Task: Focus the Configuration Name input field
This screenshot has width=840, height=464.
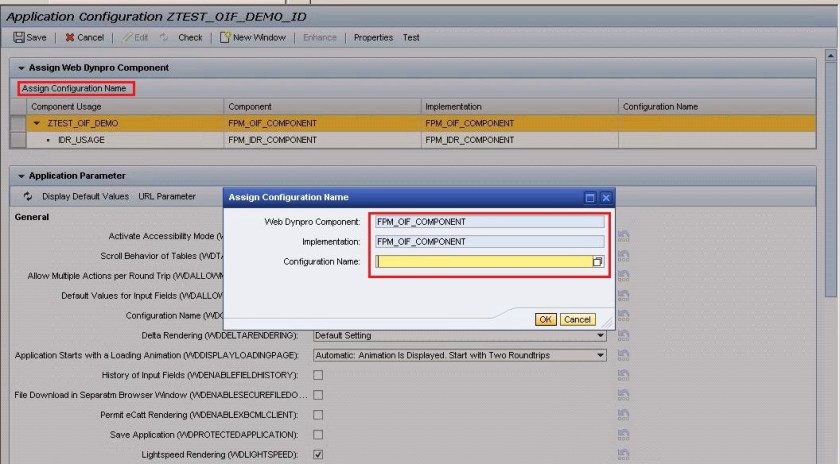Action: point(484,261)
